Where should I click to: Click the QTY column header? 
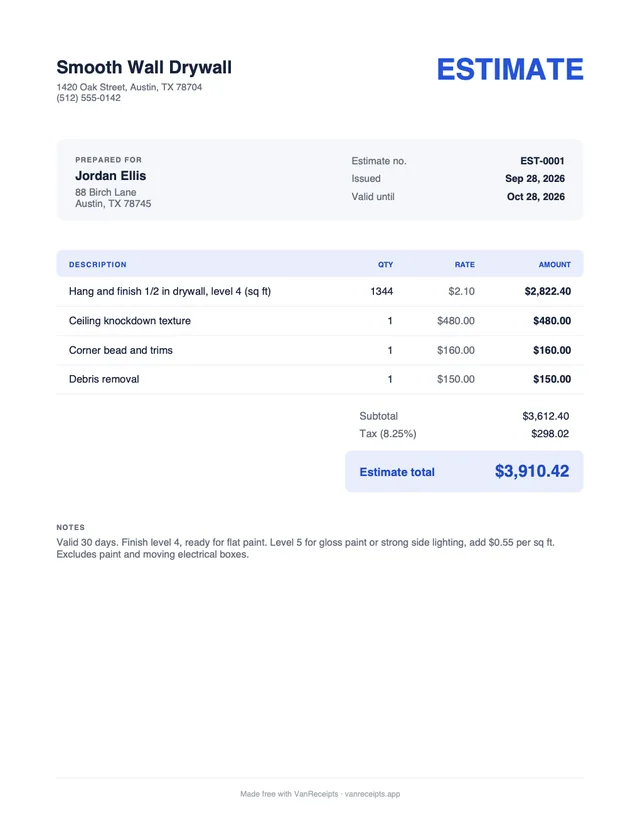(385, 265)
